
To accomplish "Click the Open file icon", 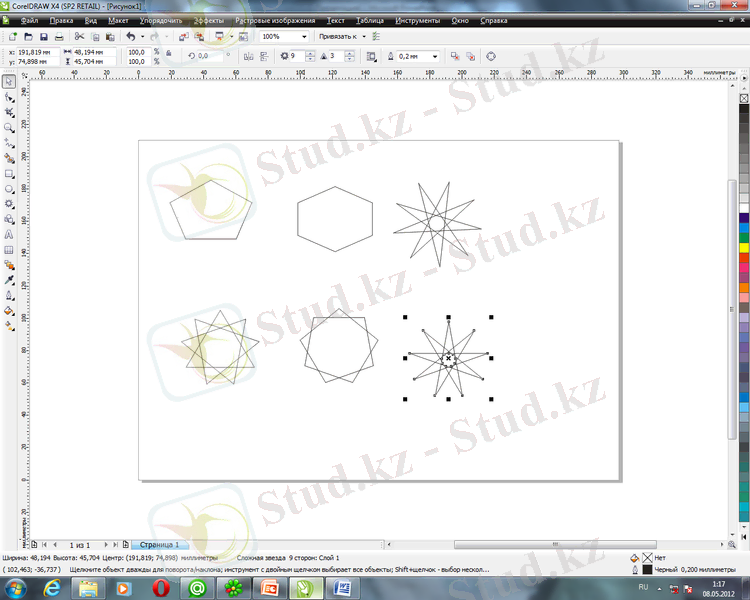I will tap(28, 36).
